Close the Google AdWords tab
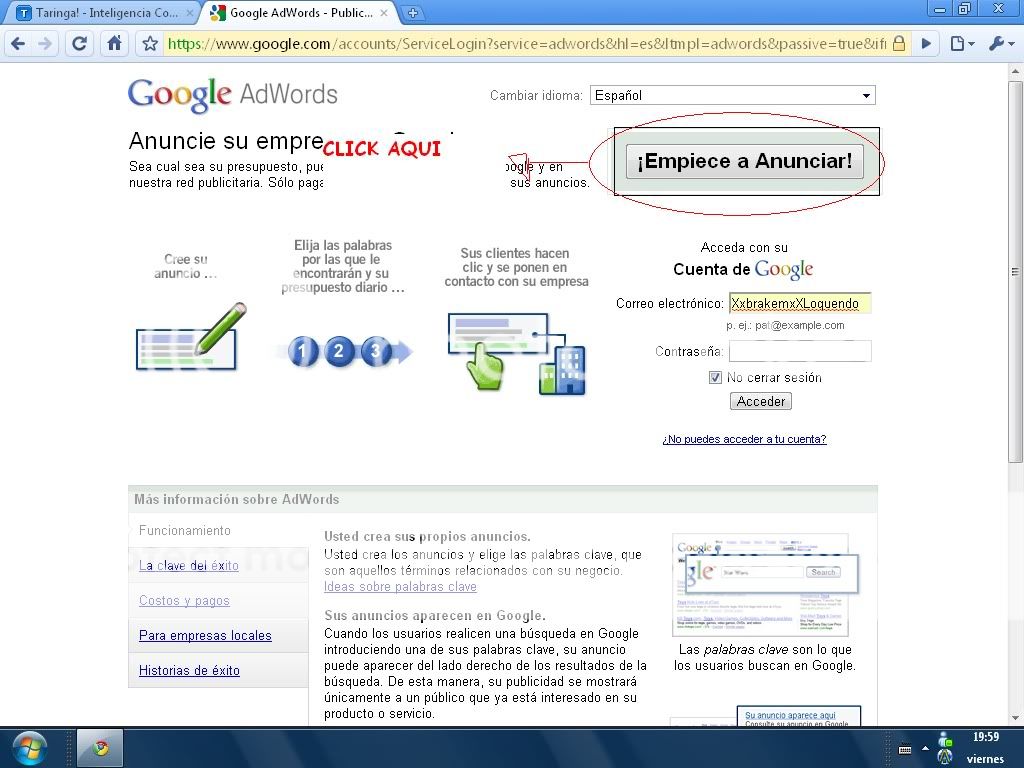The height and width of the screenshot is (768, 1024). (x=384, y=12)
